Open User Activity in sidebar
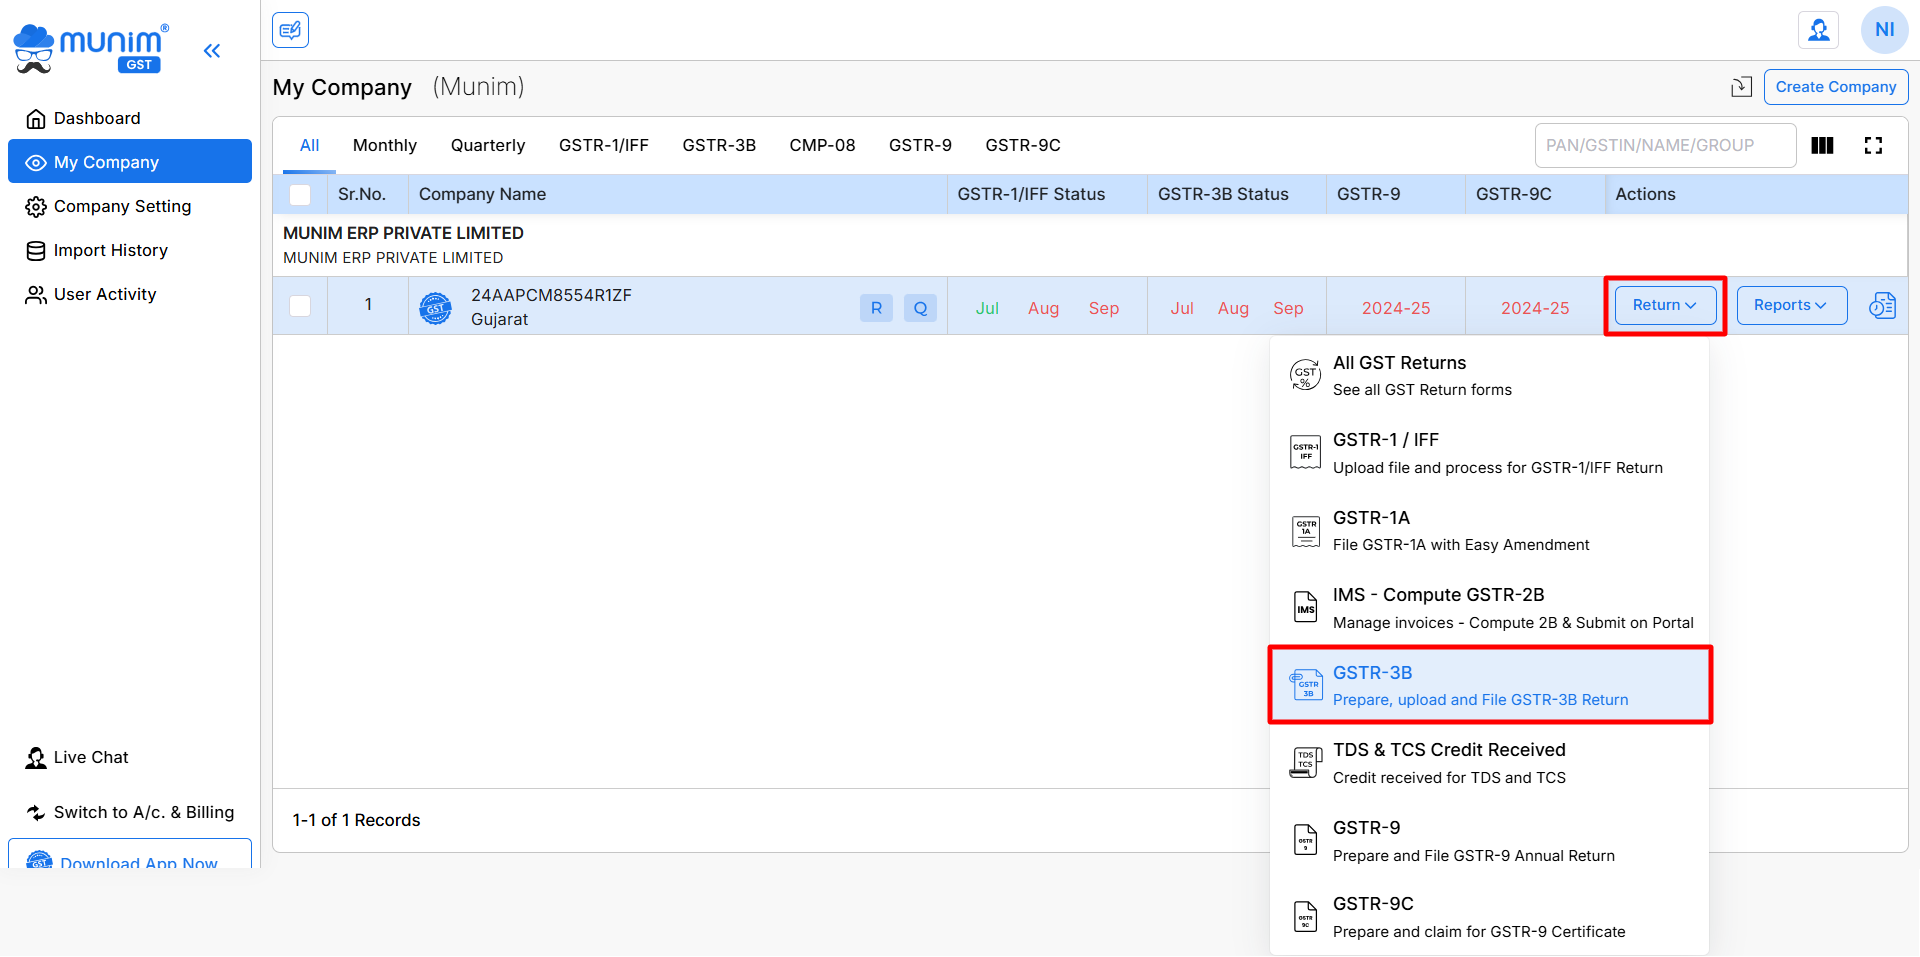The image size is (1920, 957). click(x=130, y=294)
